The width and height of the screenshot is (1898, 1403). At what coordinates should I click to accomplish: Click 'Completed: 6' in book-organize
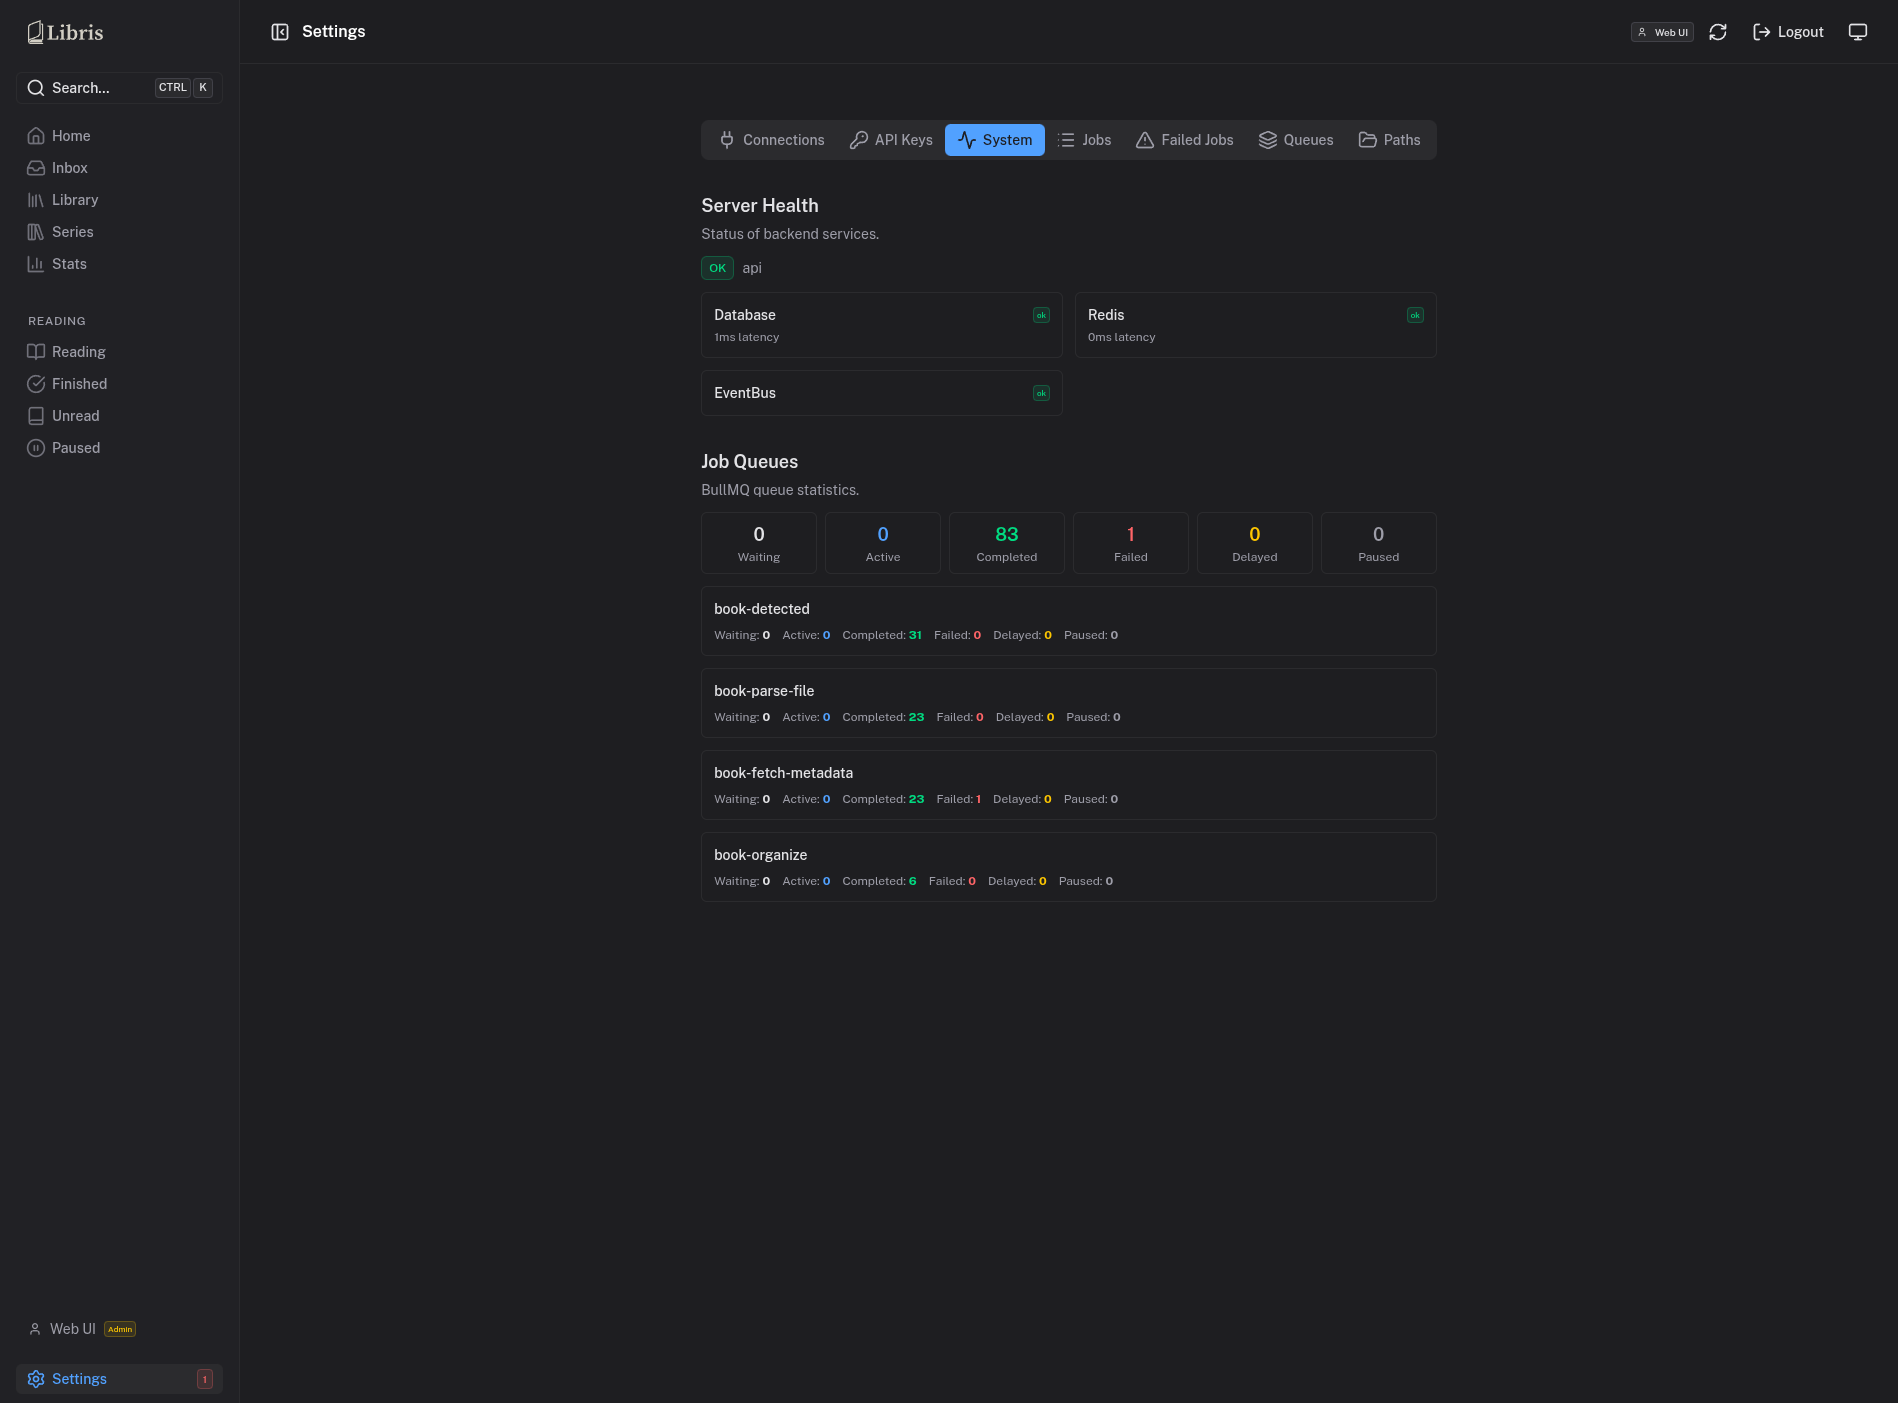[x=879, y=881]
